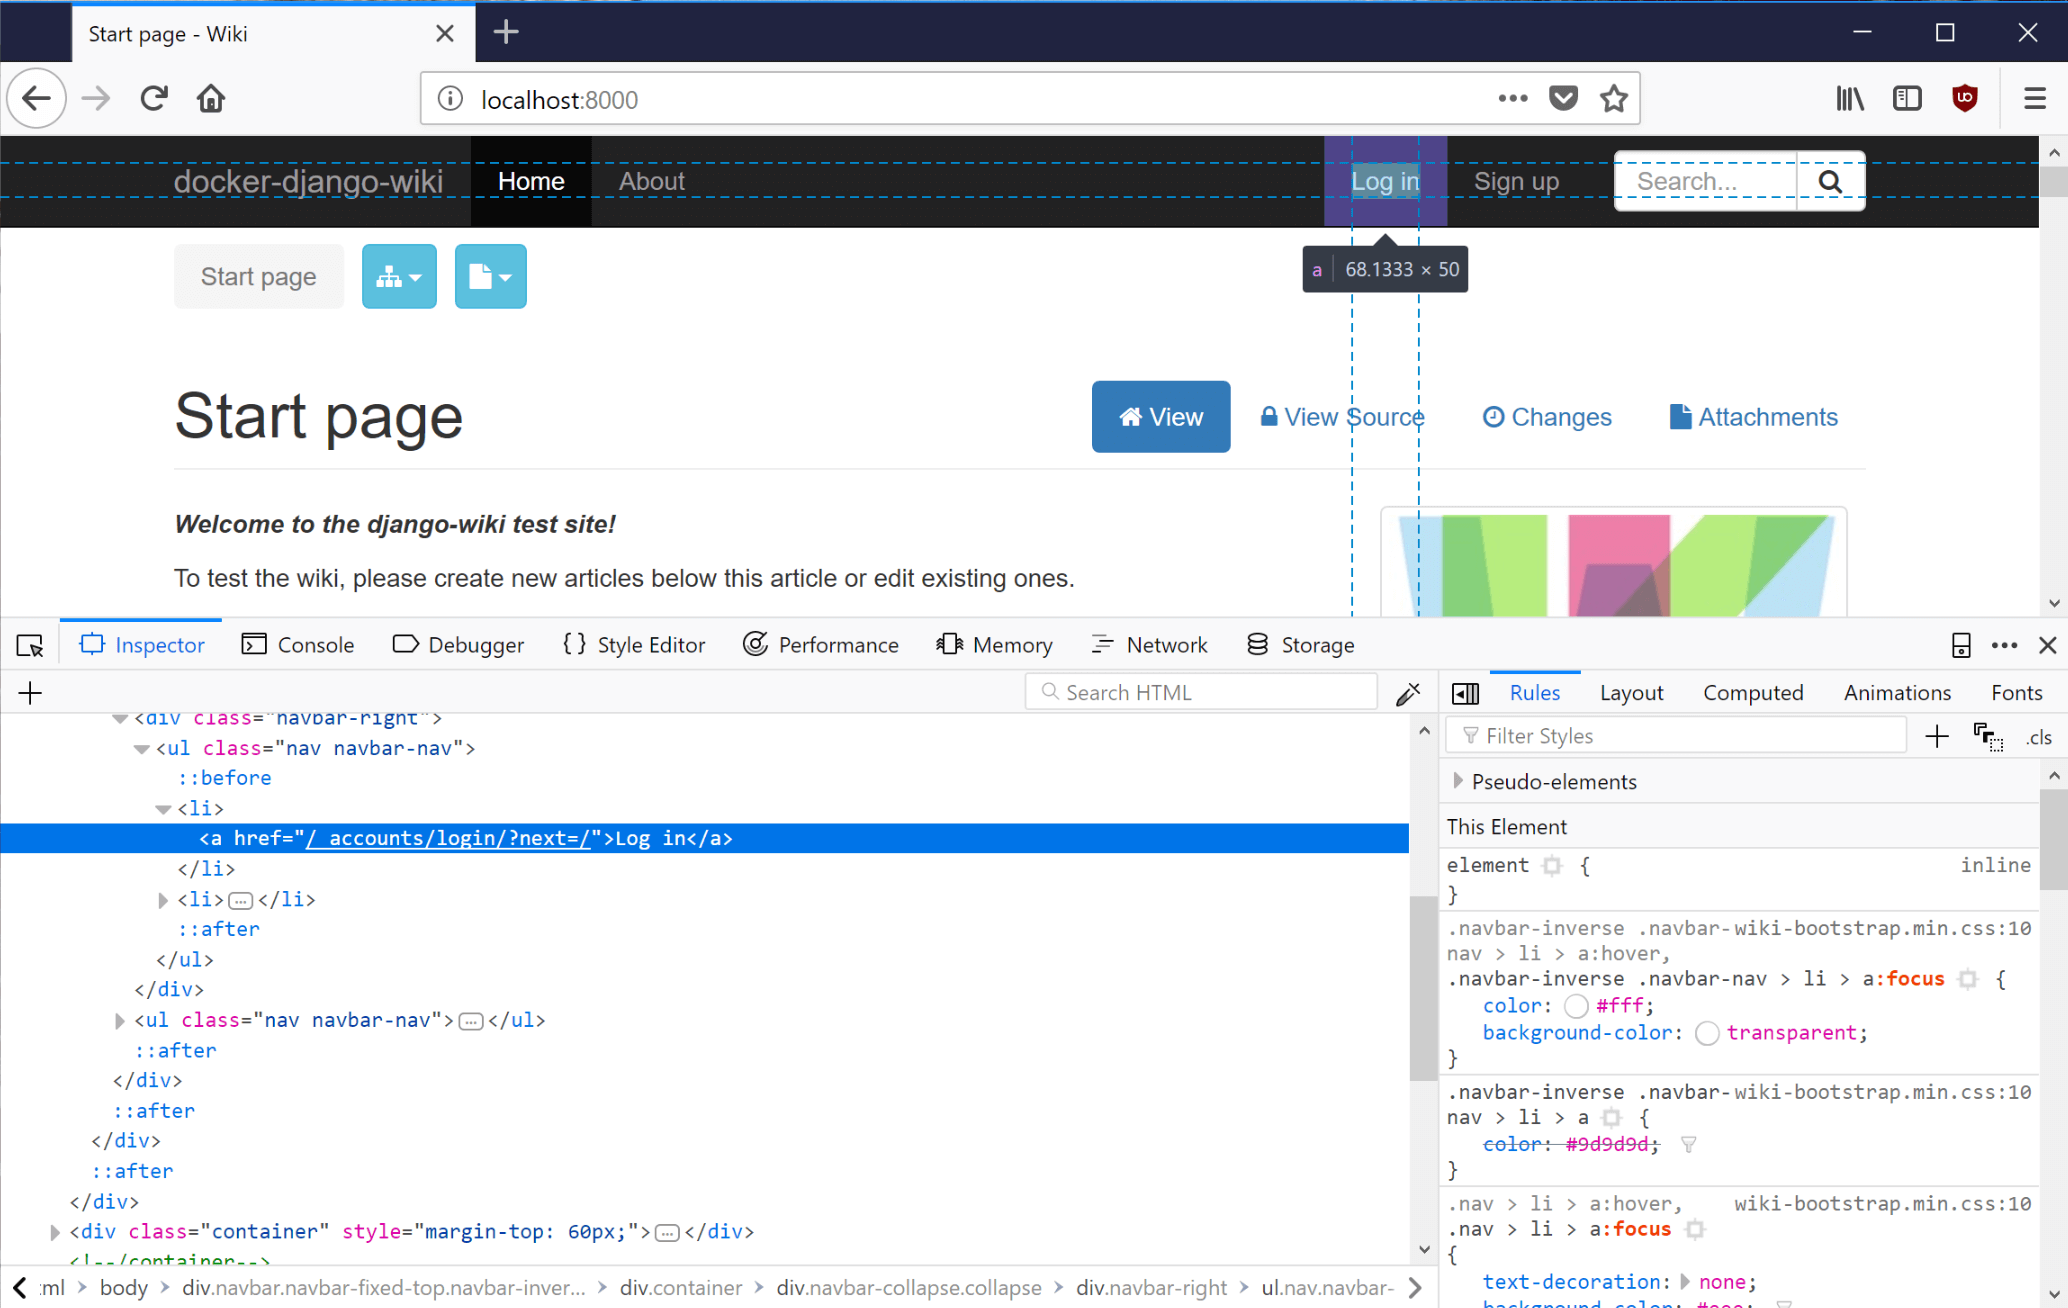
Task: Expand the div class container node
Action: pos(54,1231)
